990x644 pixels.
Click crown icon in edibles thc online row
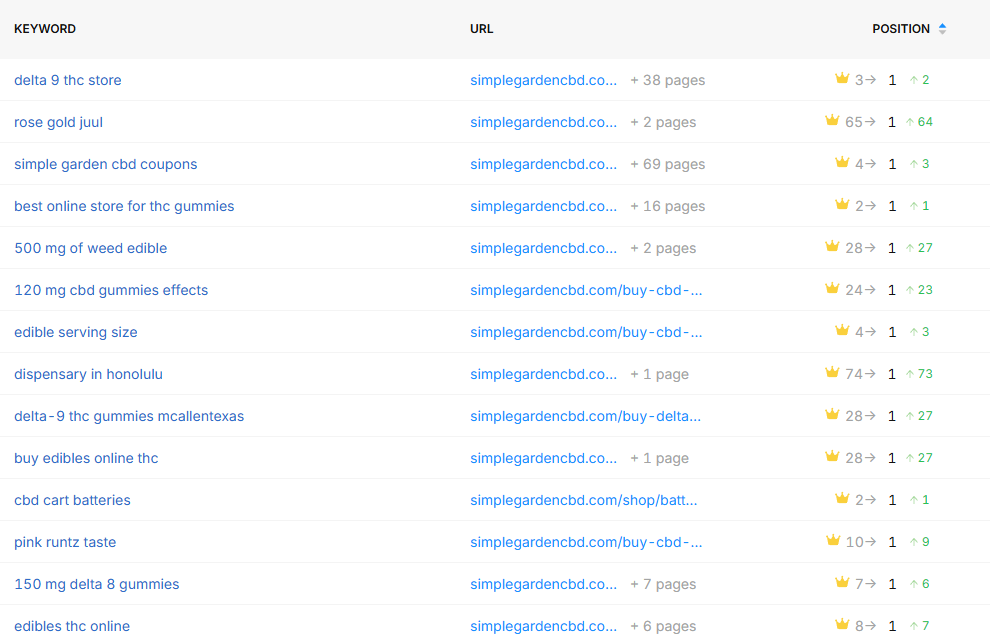tap(842, 624)
